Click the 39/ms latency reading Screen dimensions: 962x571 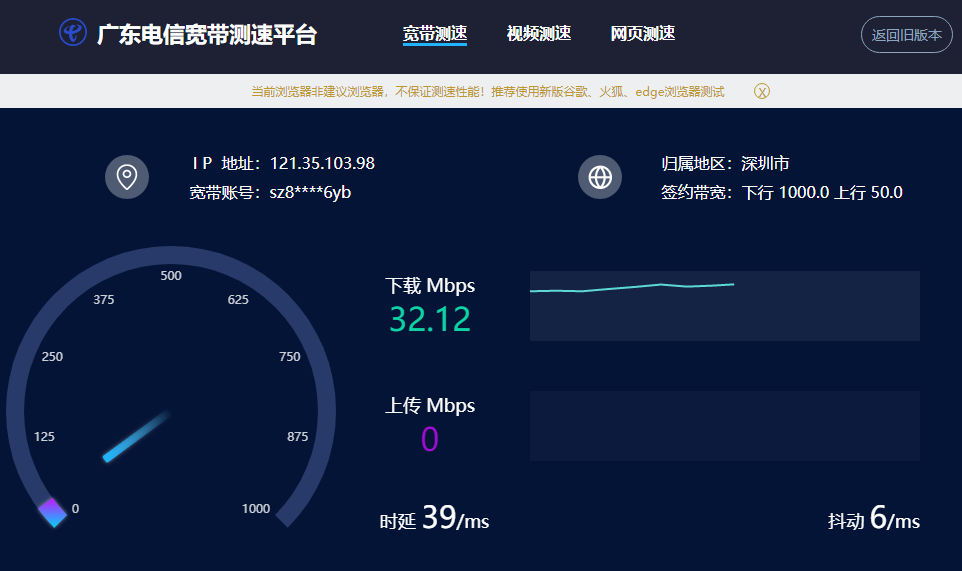click(455, 518)
